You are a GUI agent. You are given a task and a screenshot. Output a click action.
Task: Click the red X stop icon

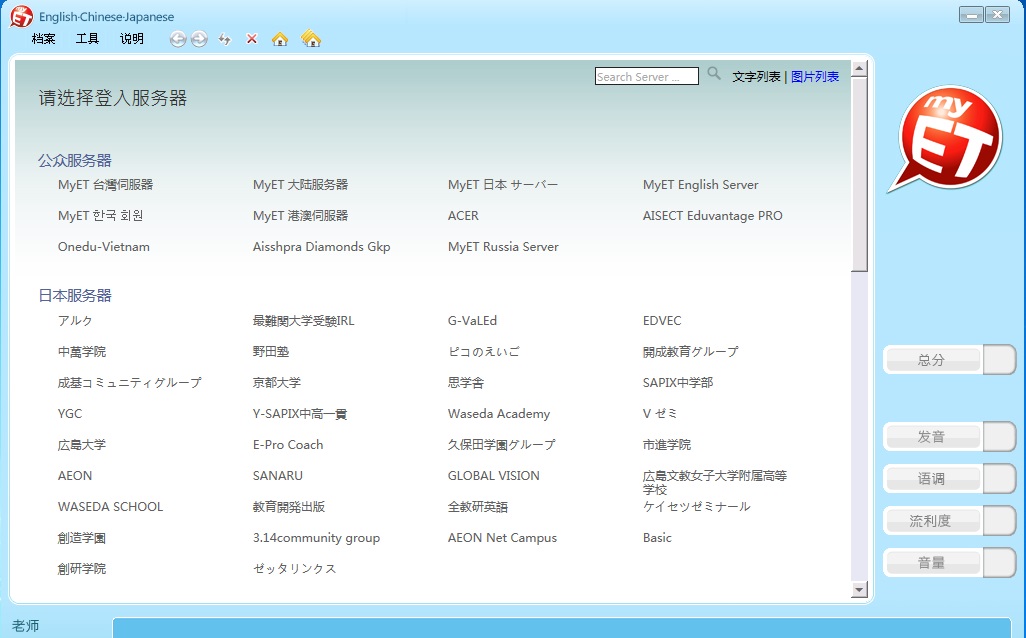[x=251, y=39]
